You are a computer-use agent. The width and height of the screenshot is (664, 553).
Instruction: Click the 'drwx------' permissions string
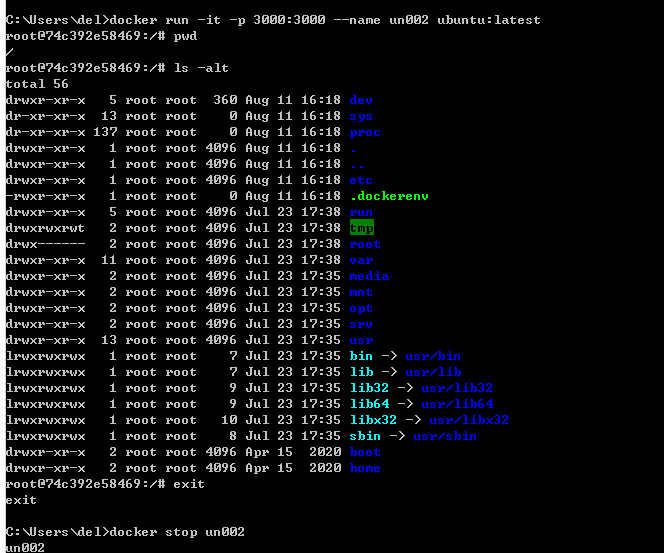[x=45, y=244]
